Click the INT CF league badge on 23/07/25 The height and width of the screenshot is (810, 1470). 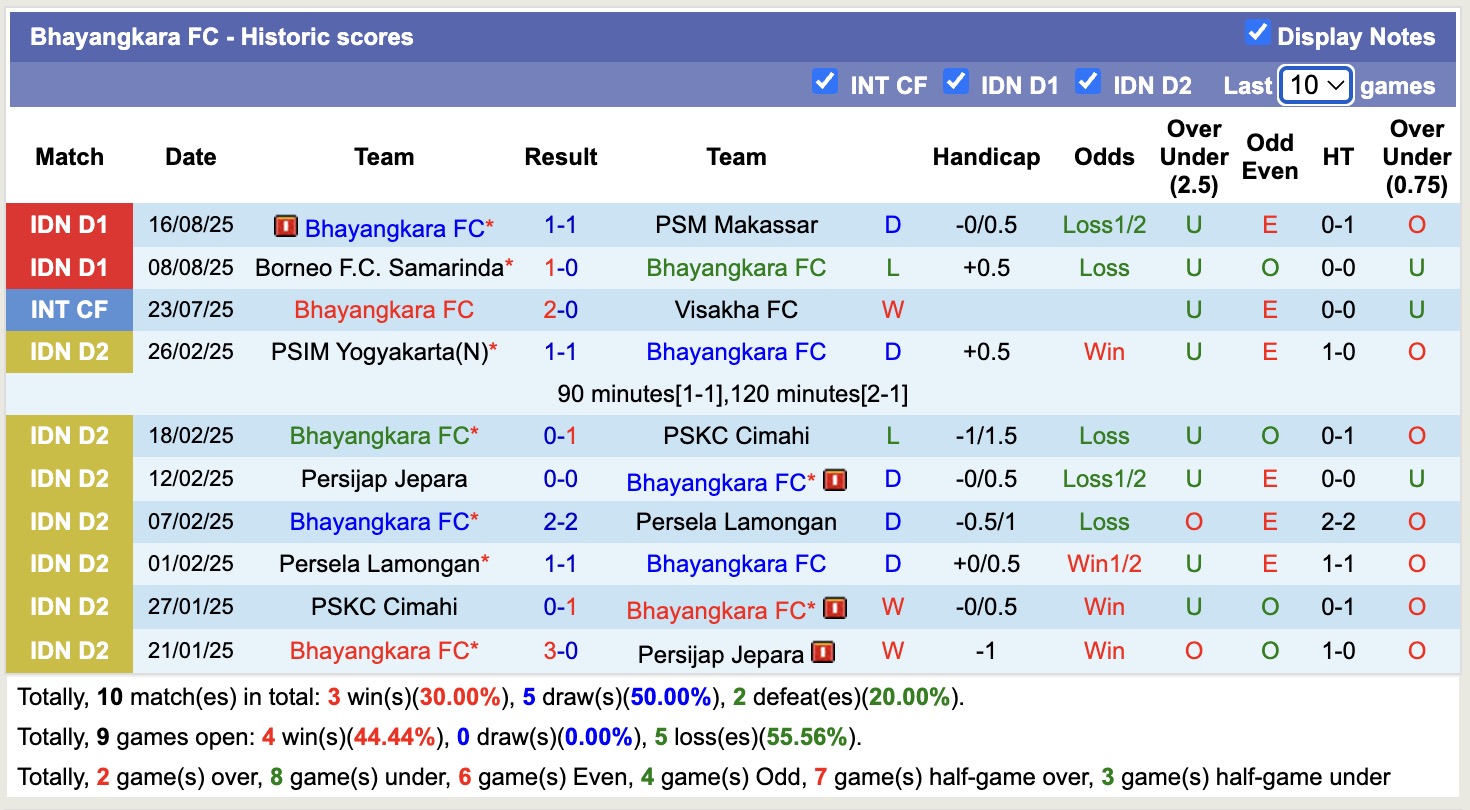click(x=69, y=310)
